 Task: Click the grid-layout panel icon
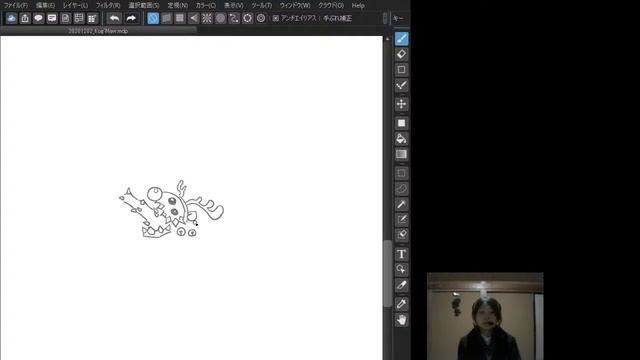[x=92, y=18]
